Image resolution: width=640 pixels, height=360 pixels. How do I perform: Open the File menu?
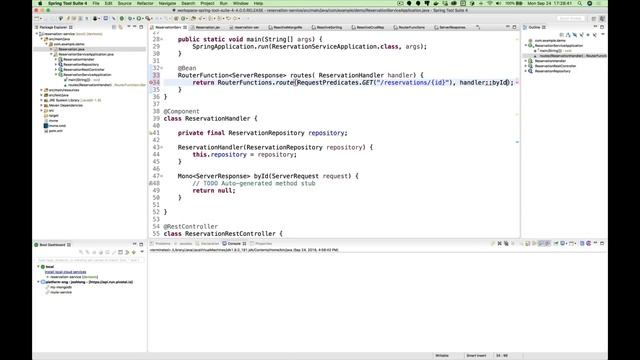[x=96, y=3]
